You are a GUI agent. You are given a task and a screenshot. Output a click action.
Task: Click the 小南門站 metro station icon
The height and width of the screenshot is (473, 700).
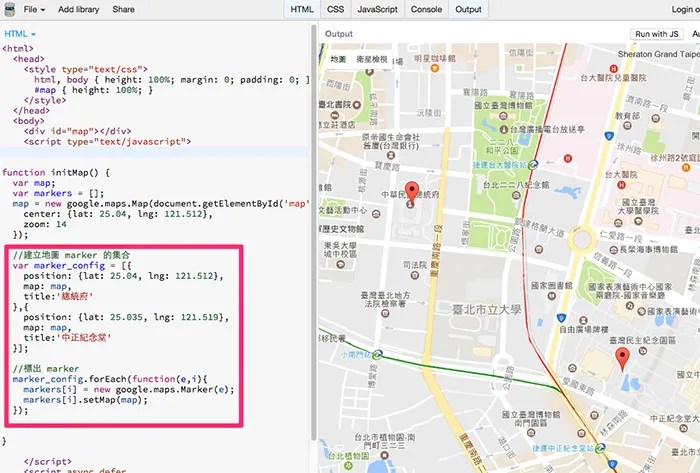click(x=377, y=355)
